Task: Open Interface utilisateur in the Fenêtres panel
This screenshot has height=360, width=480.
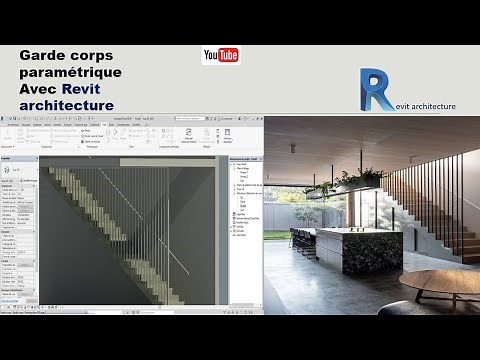Action: (x=227, y=136)
